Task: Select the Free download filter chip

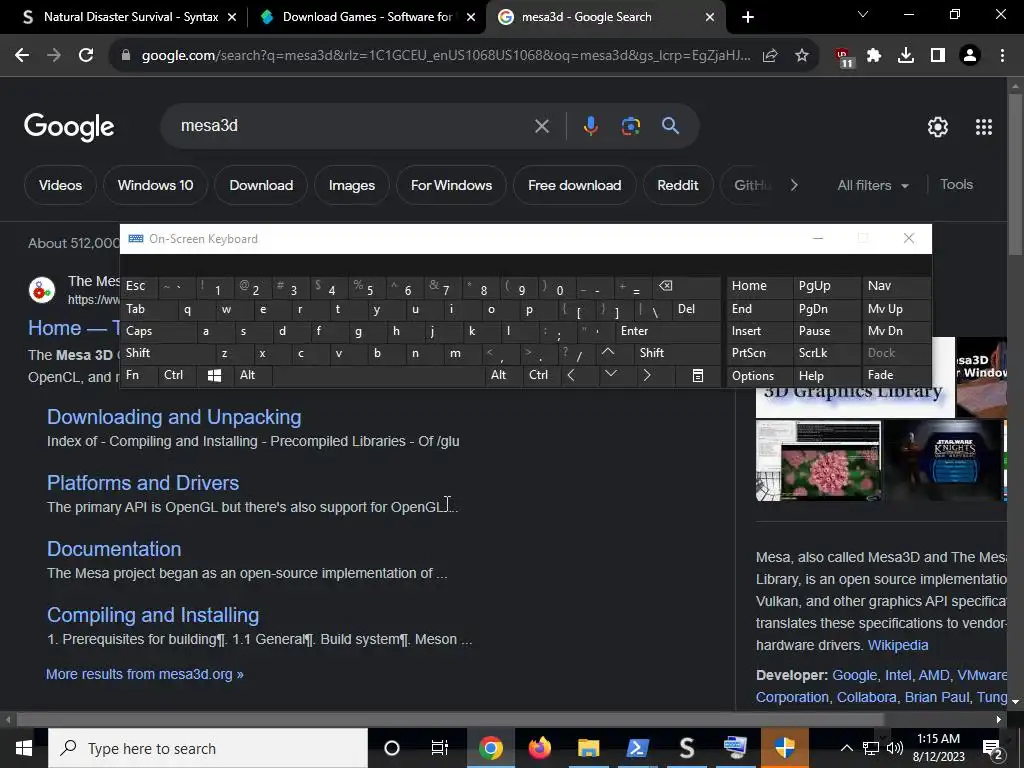Action: pos(575,185)
